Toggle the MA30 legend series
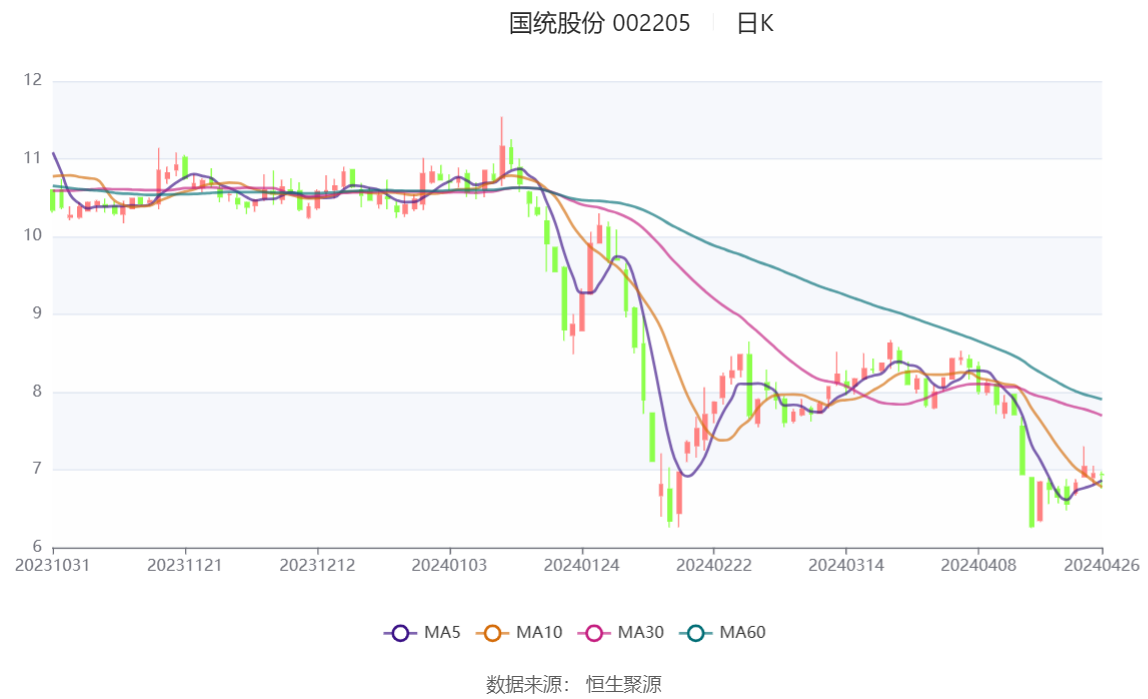The height and width of the screenshot is (699, 1148). [621, 632]
